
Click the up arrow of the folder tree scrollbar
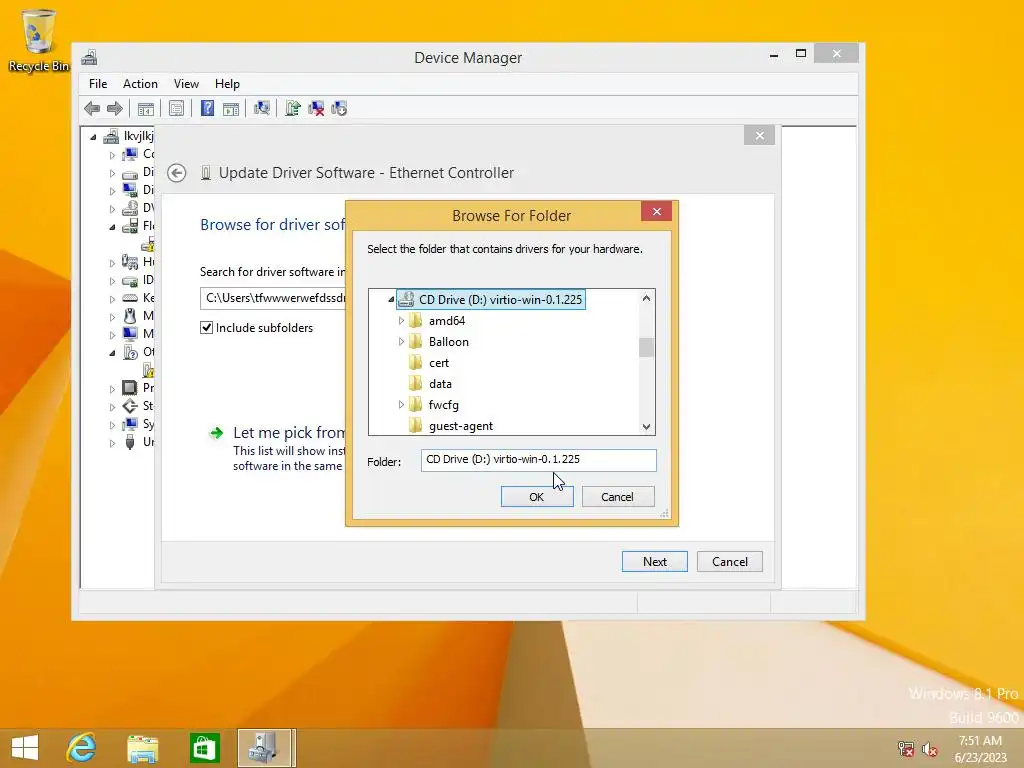(647, 298)
